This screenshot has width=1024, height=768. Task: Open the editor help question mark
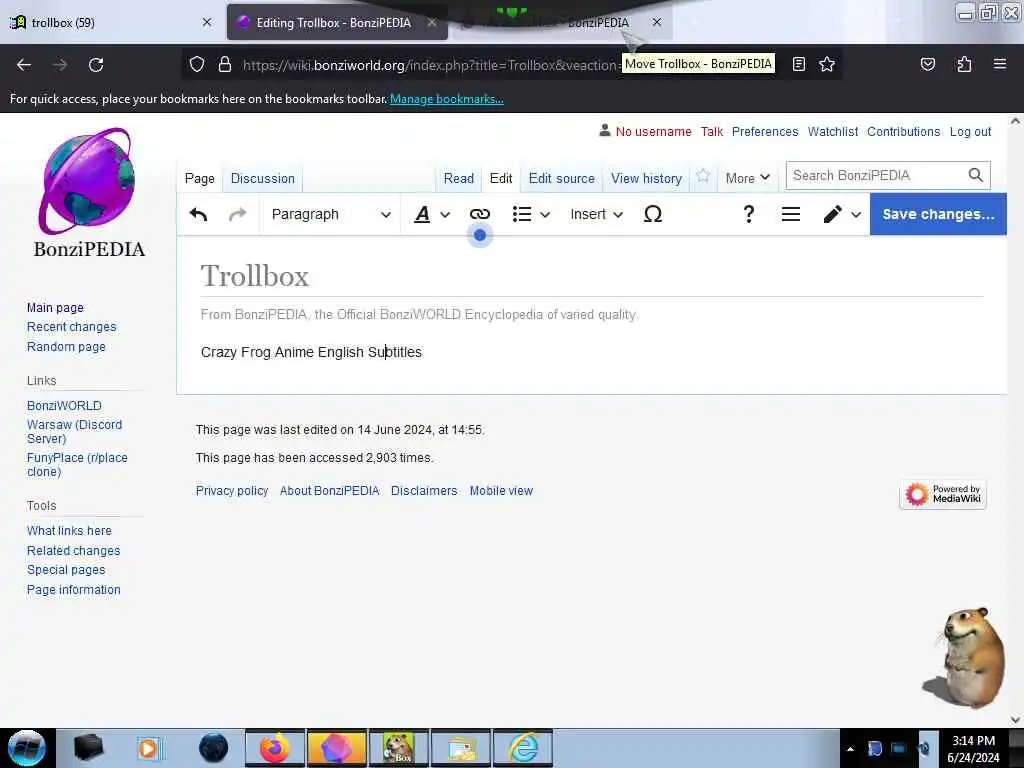(748, 214)
